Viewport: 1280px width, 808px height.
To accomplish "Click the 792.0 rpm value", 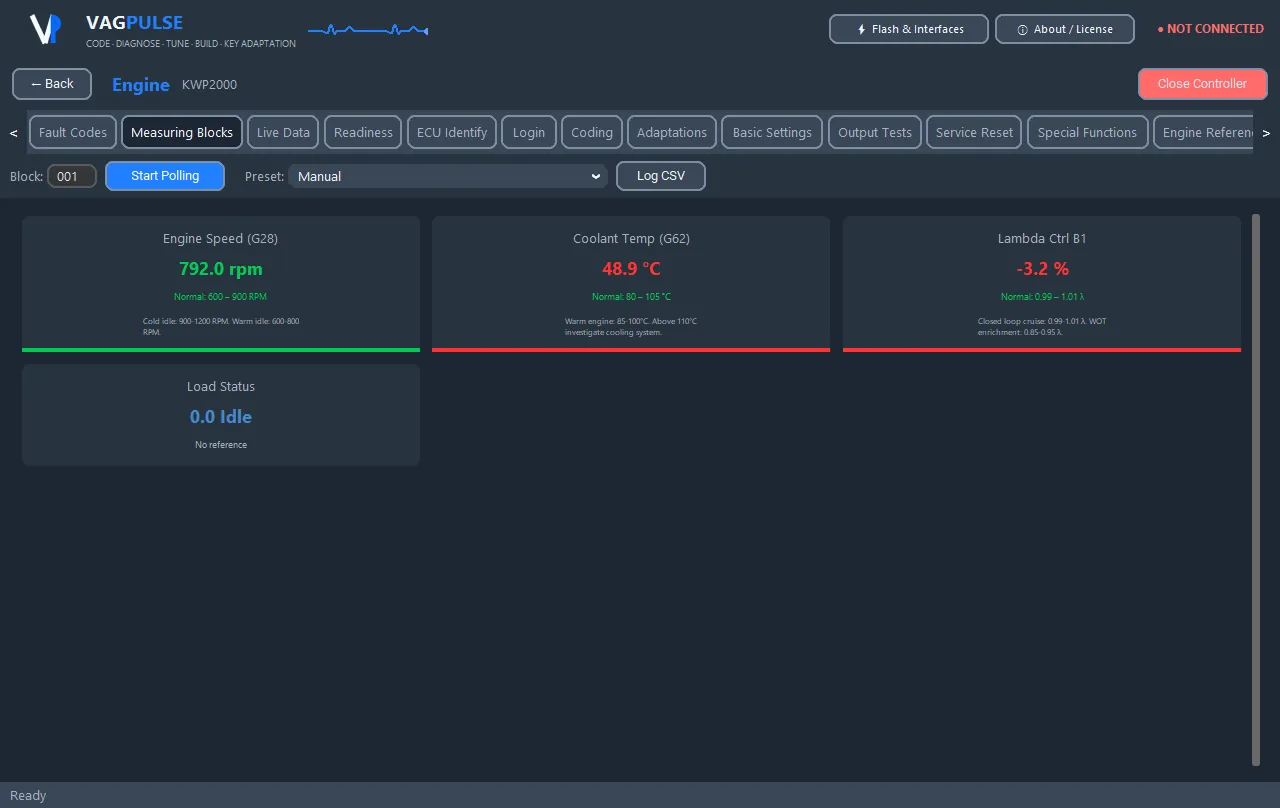I will [x=221, y=268].
